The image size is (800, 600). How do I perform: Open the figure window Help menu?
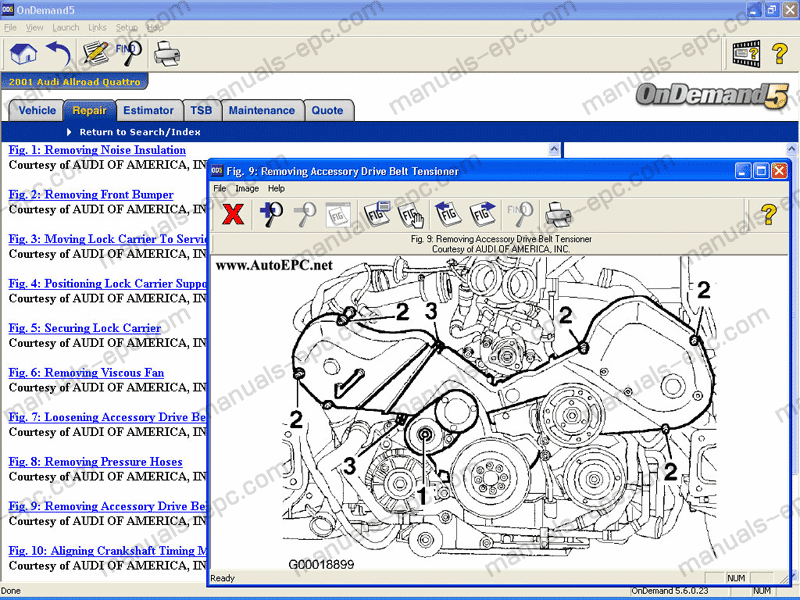pyautogui.click(x=276, y=188)
